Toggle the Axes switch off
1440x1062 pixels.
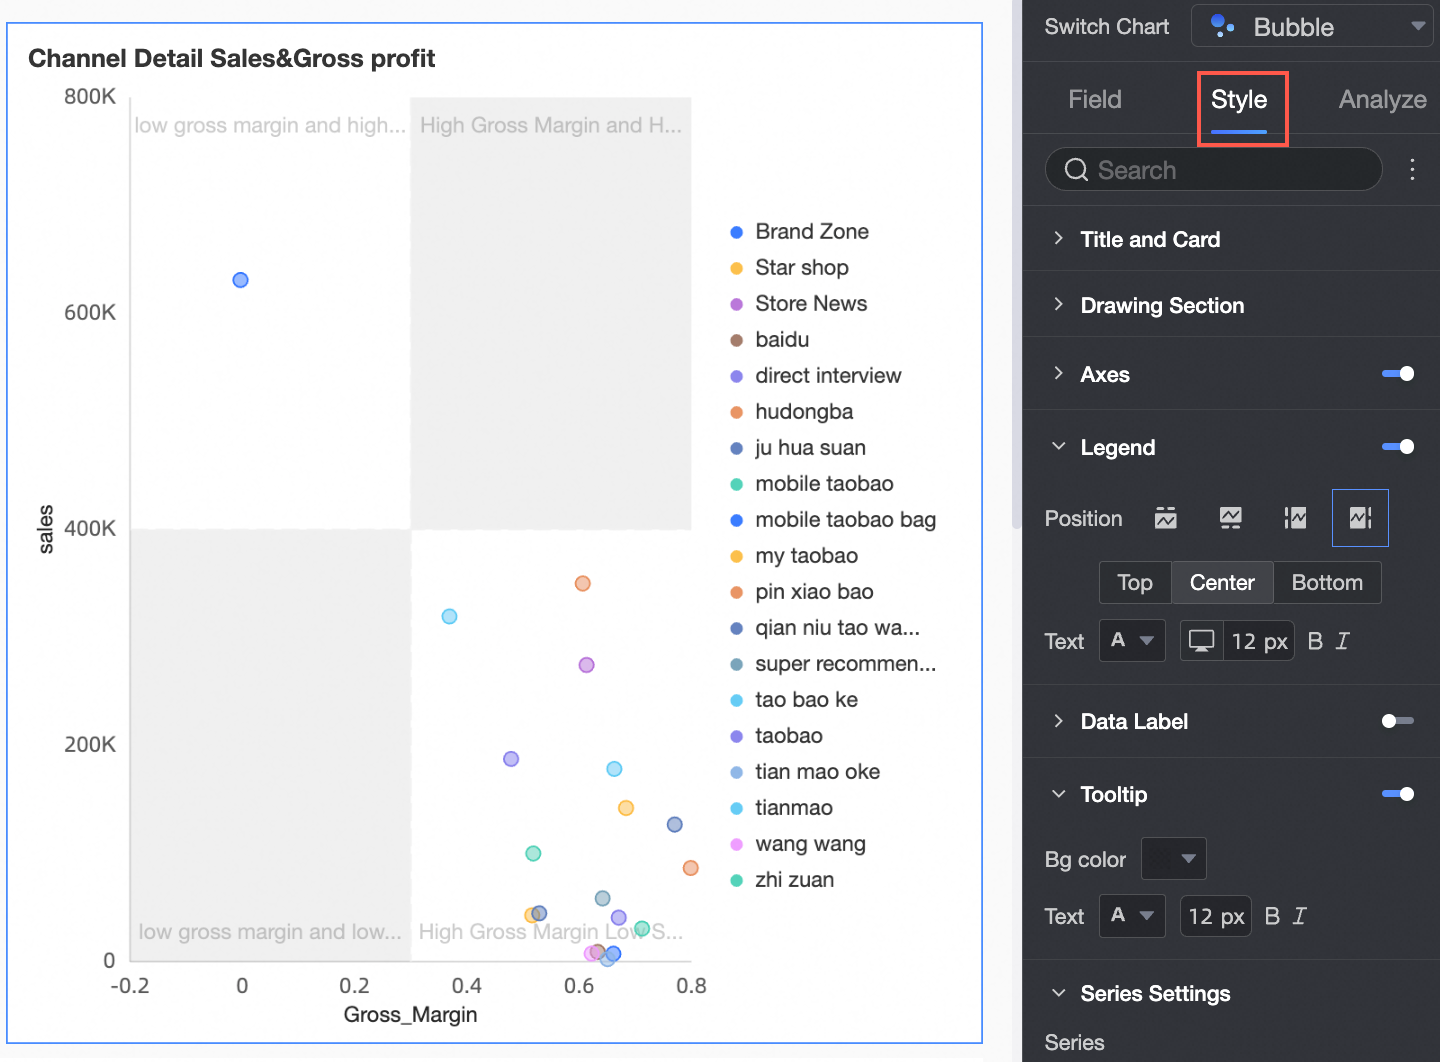tap(1398, 374)
